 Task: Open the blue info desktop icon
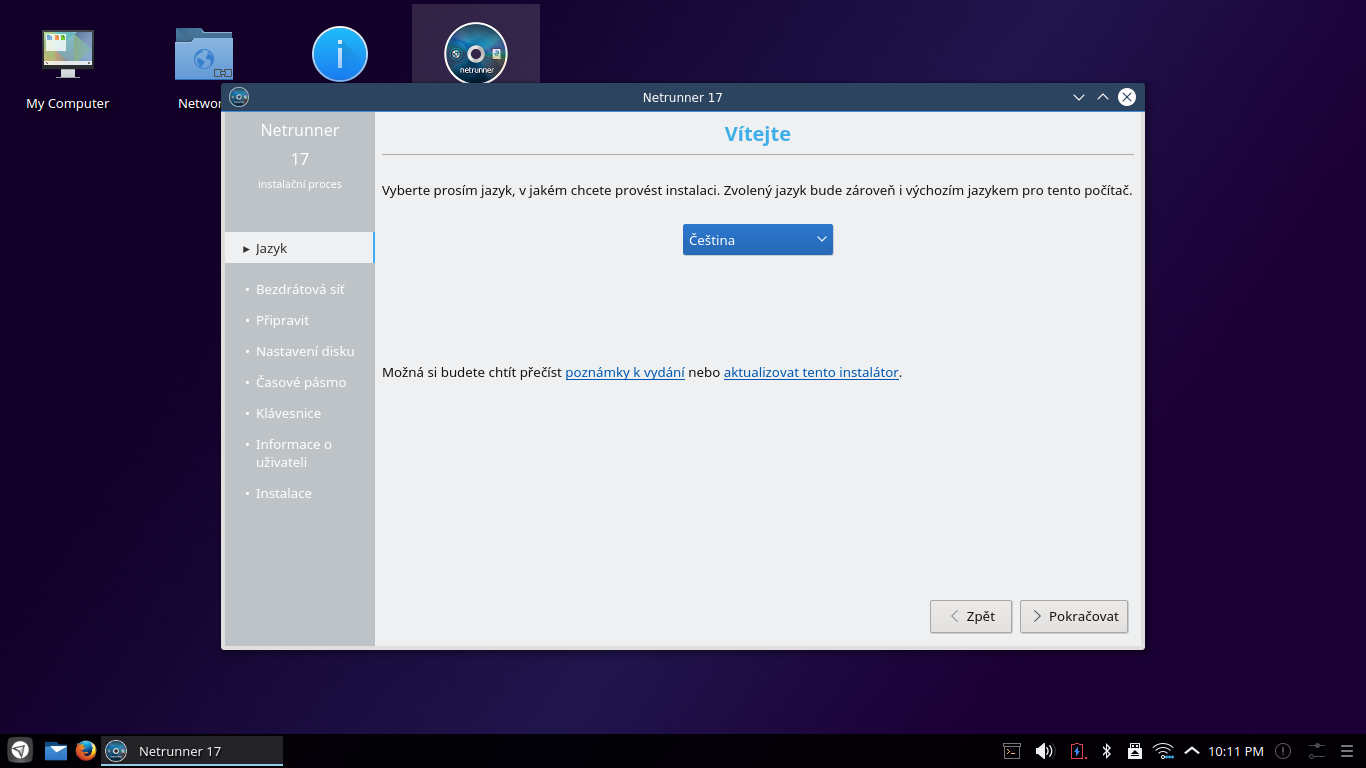click(340, 54)
